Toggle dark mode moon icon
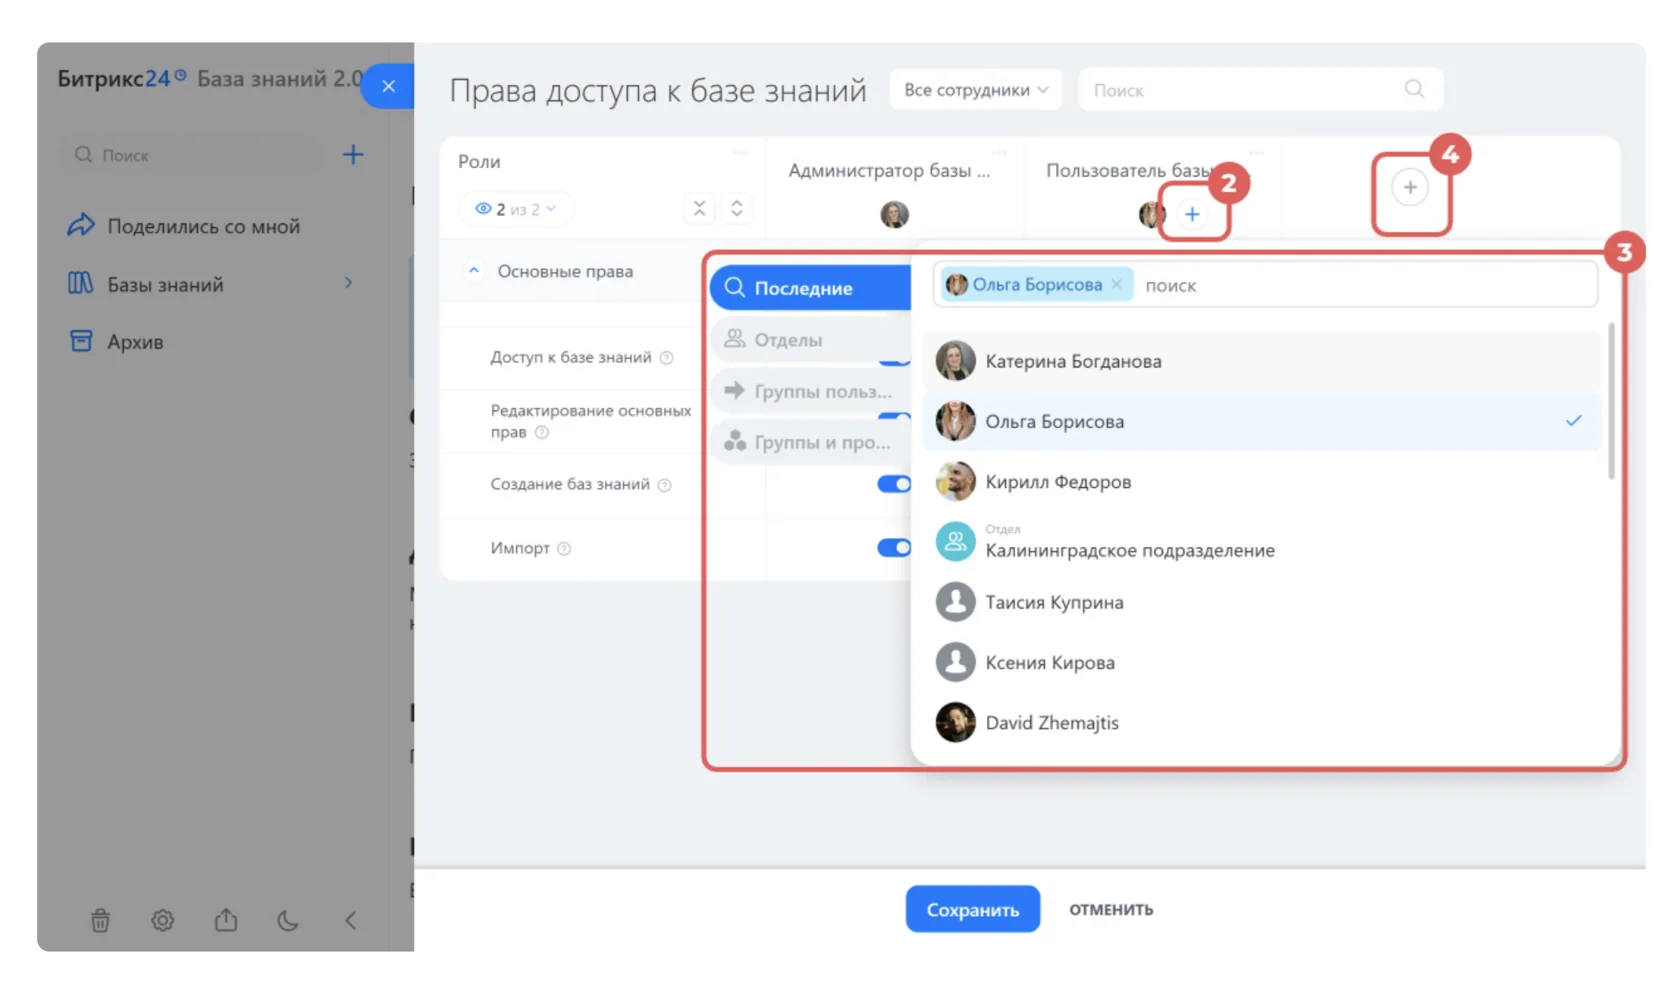The height and width of the screenshot is (994, 1680). coord(288,920)
